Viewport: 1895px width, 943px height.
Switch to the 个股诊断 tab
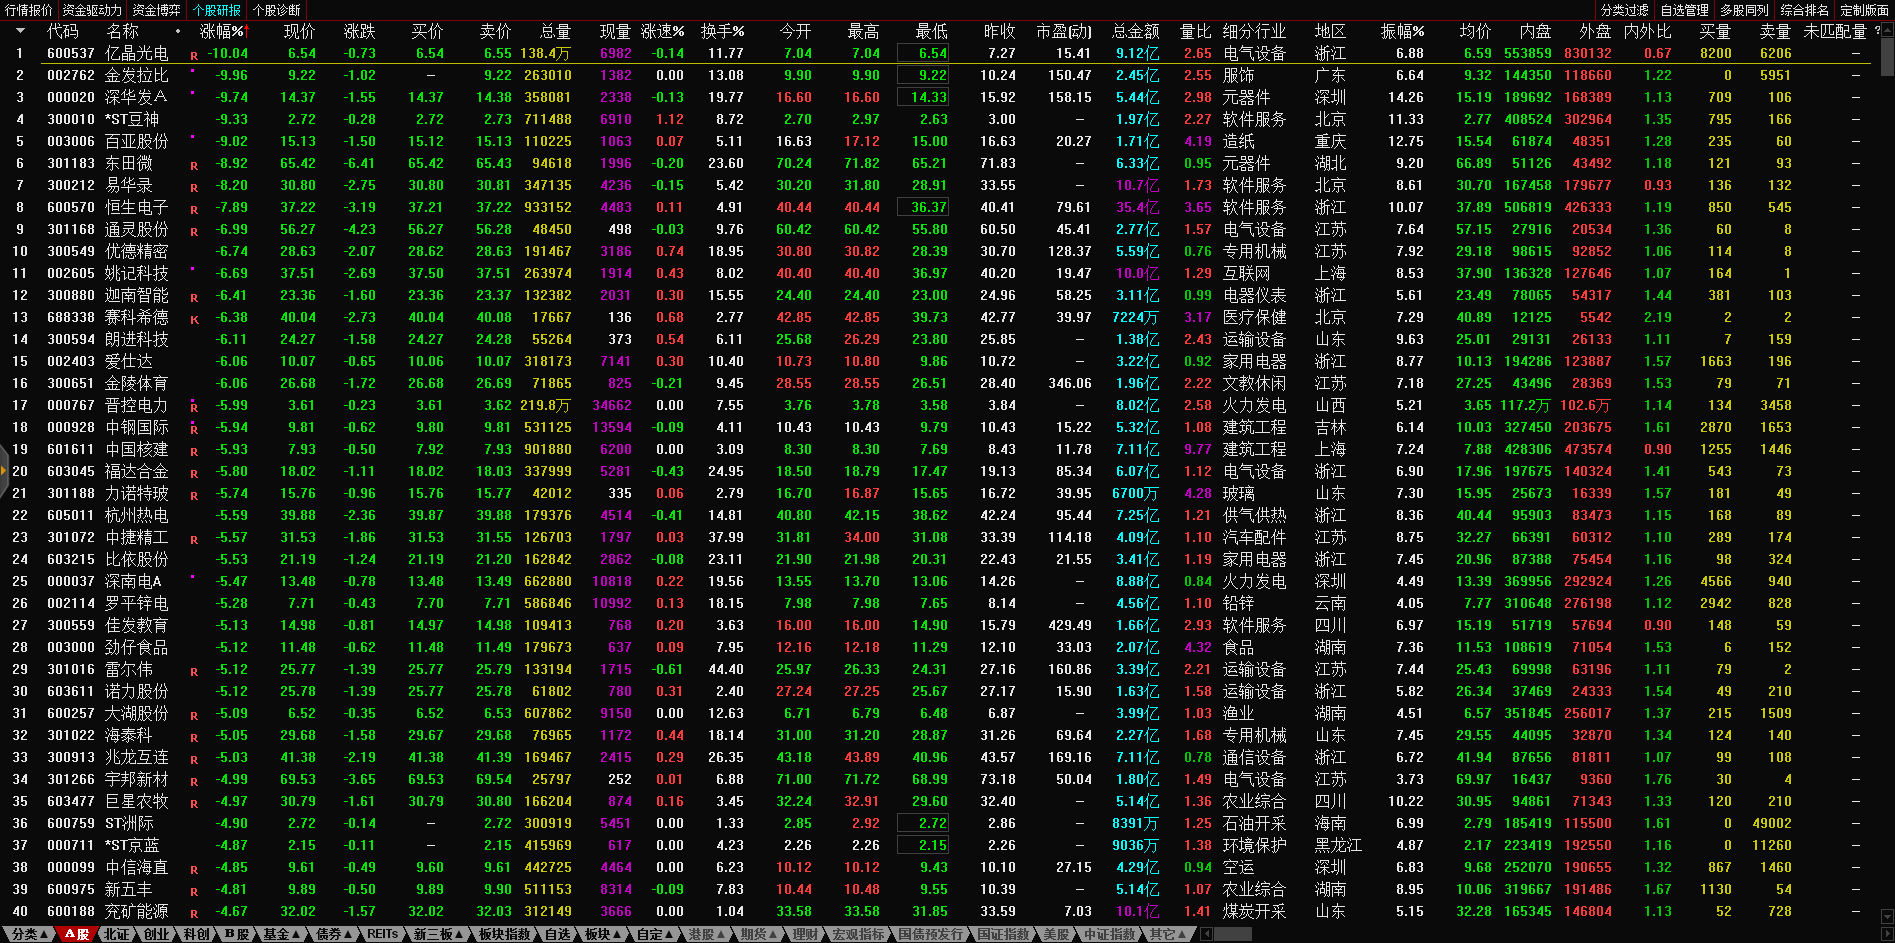pyautogui.click(x=276, y=10)
